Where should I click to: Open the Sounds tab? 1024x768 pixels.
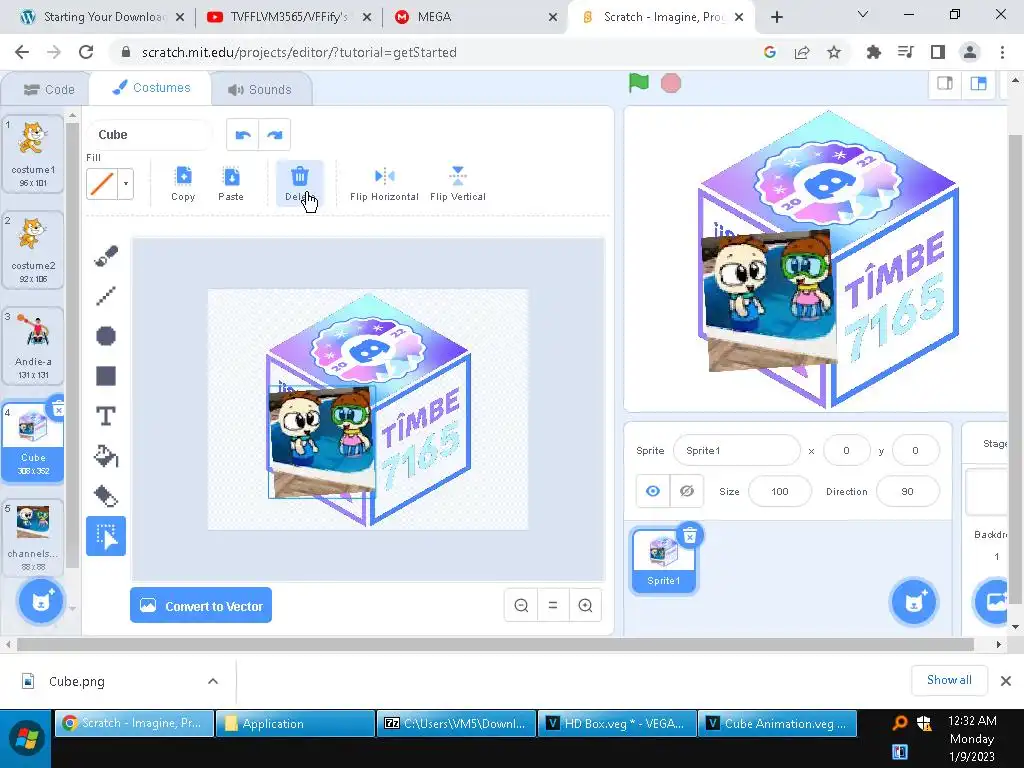tap(260, 89)
